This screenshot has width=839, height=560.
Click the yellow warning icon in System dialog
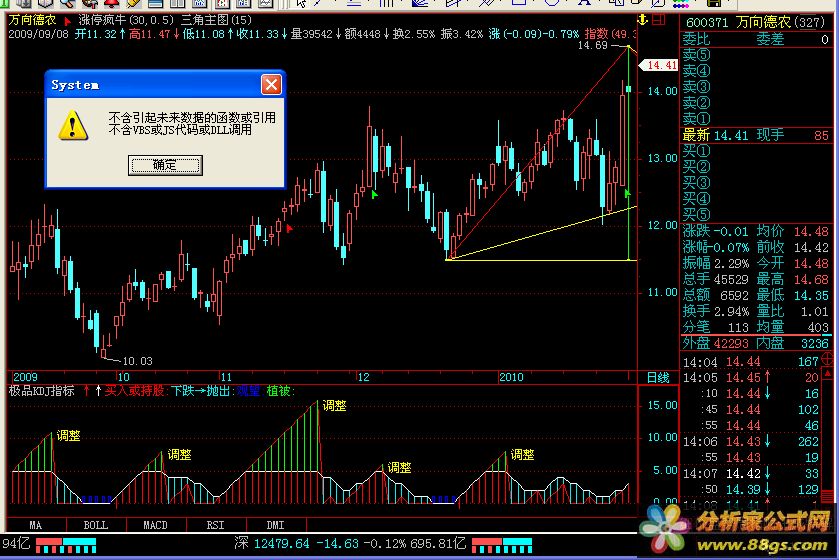click(x=70, y=124)
